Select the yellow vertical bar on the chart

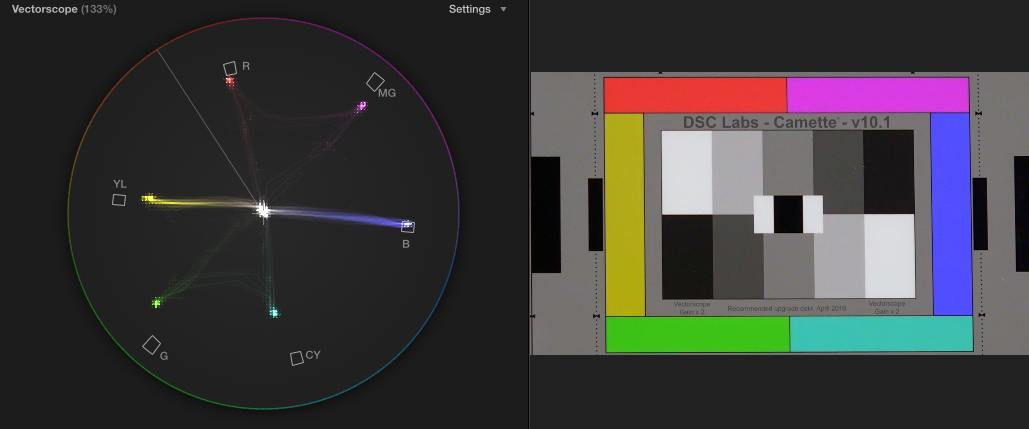pos(625,214)
